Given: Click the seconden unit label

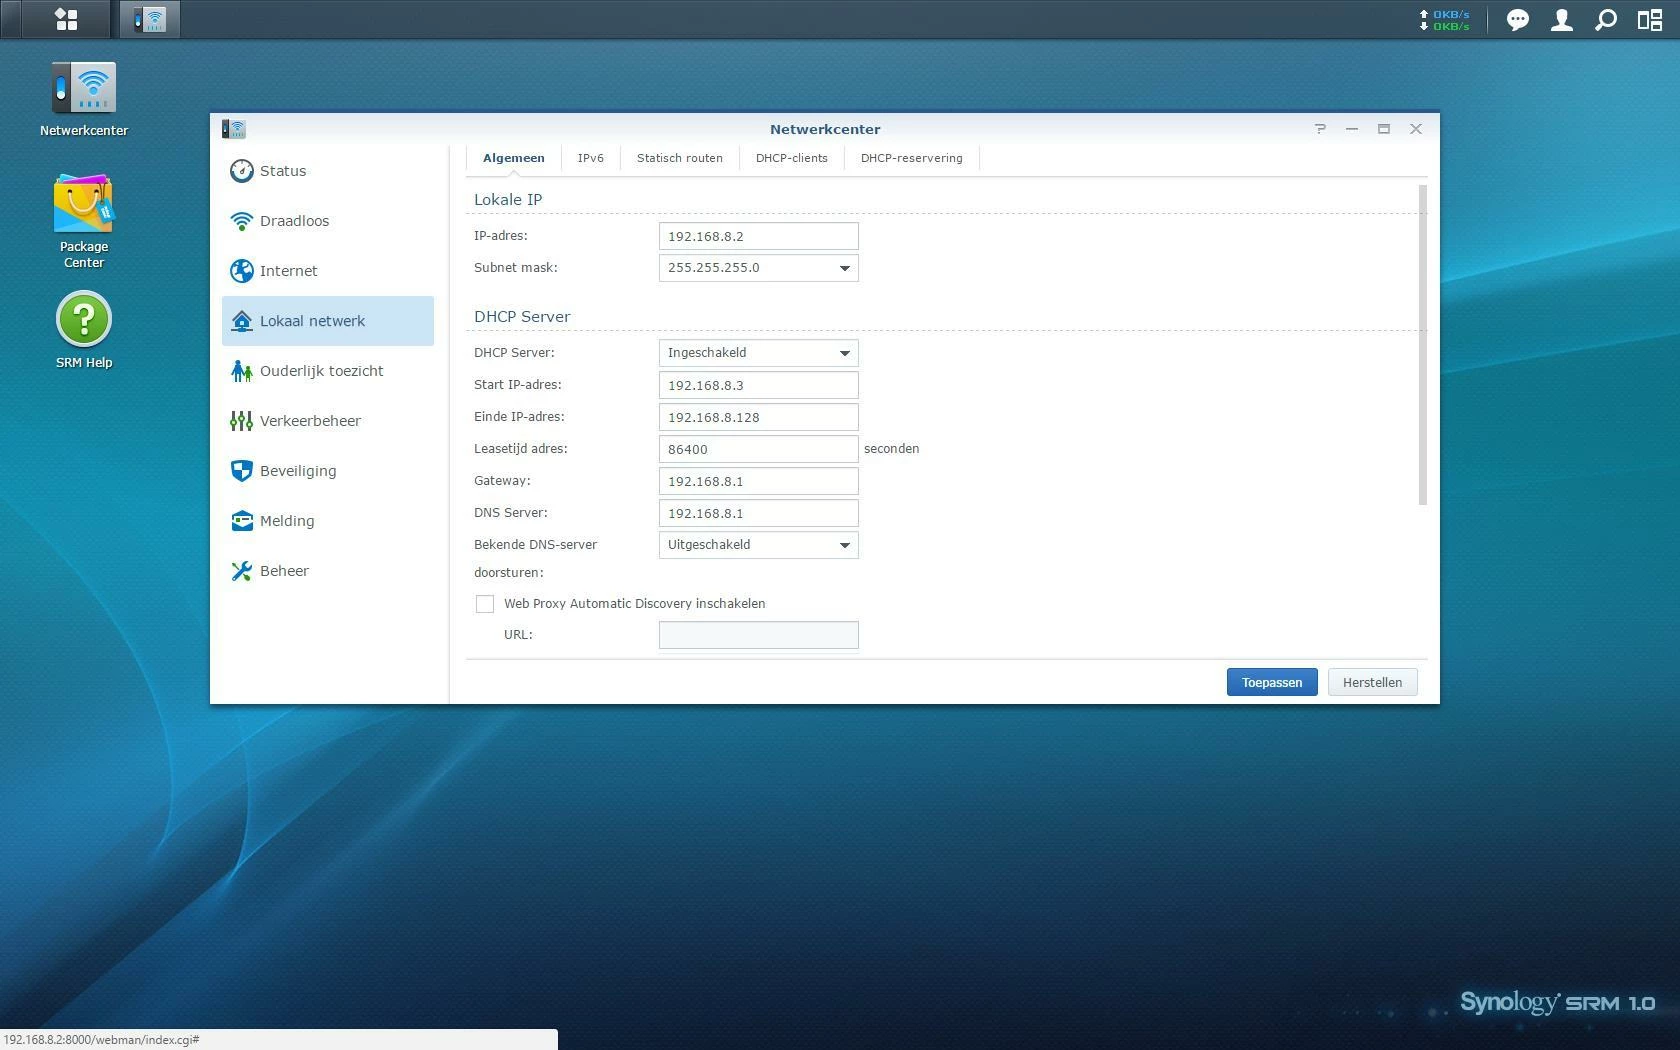Looking at the screenshot, I should (x=892, y=449).
